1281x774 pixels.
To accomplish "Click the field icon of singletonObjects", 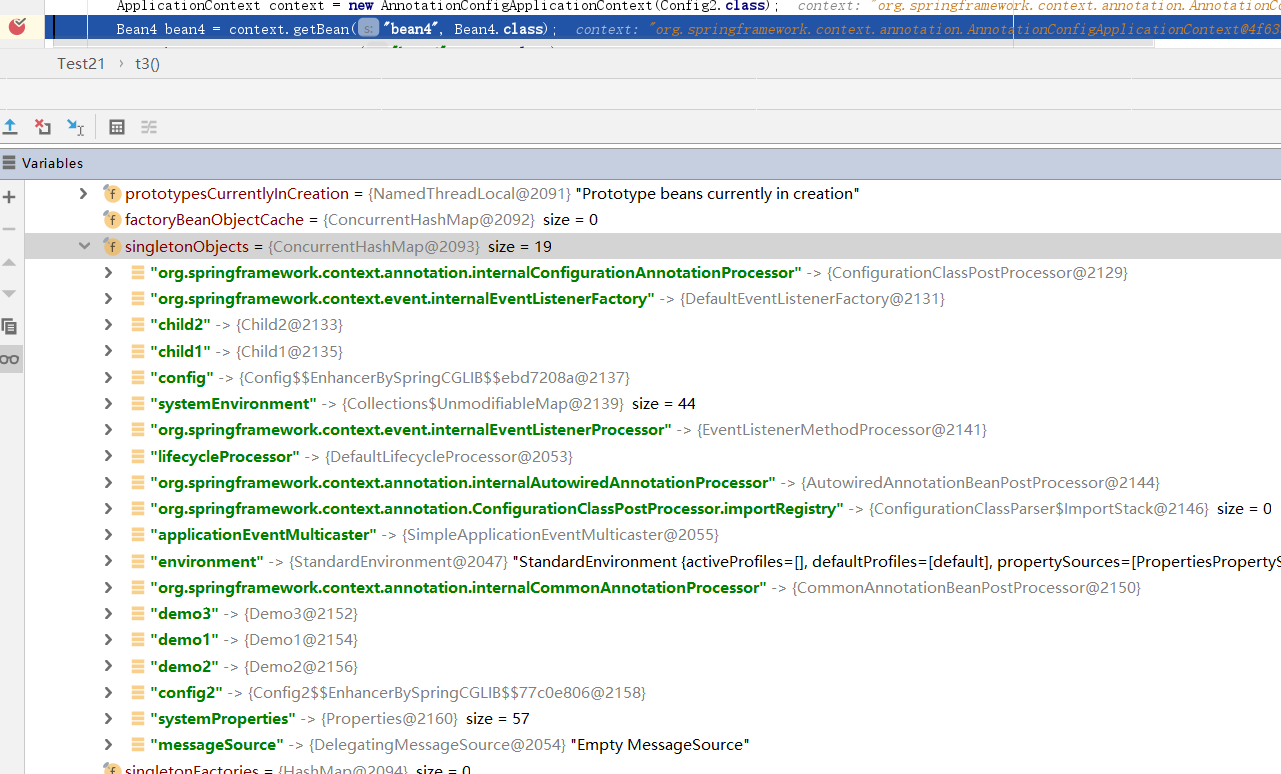I will pos(112,246).
